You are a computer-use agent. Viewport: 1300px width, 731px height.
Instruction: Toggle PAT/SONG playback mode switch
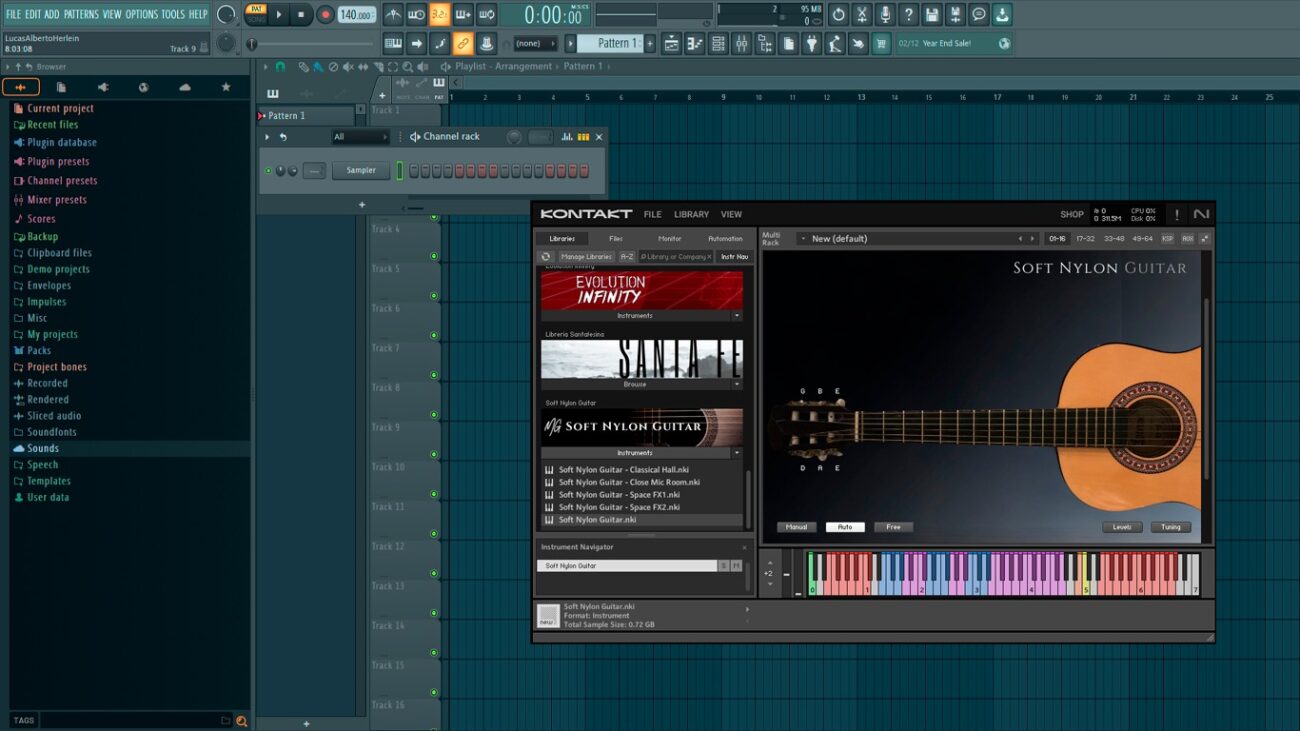point(256,14)
